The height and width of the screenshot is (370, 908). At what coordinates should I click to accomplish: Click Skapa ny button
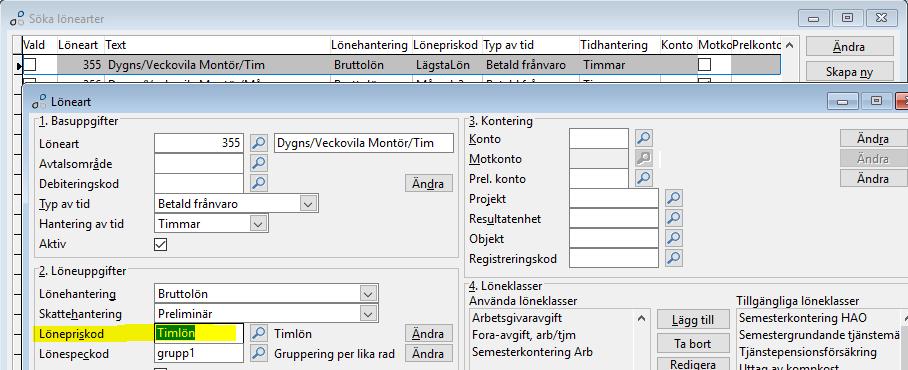pyautogui.click(x=849, y=72)
